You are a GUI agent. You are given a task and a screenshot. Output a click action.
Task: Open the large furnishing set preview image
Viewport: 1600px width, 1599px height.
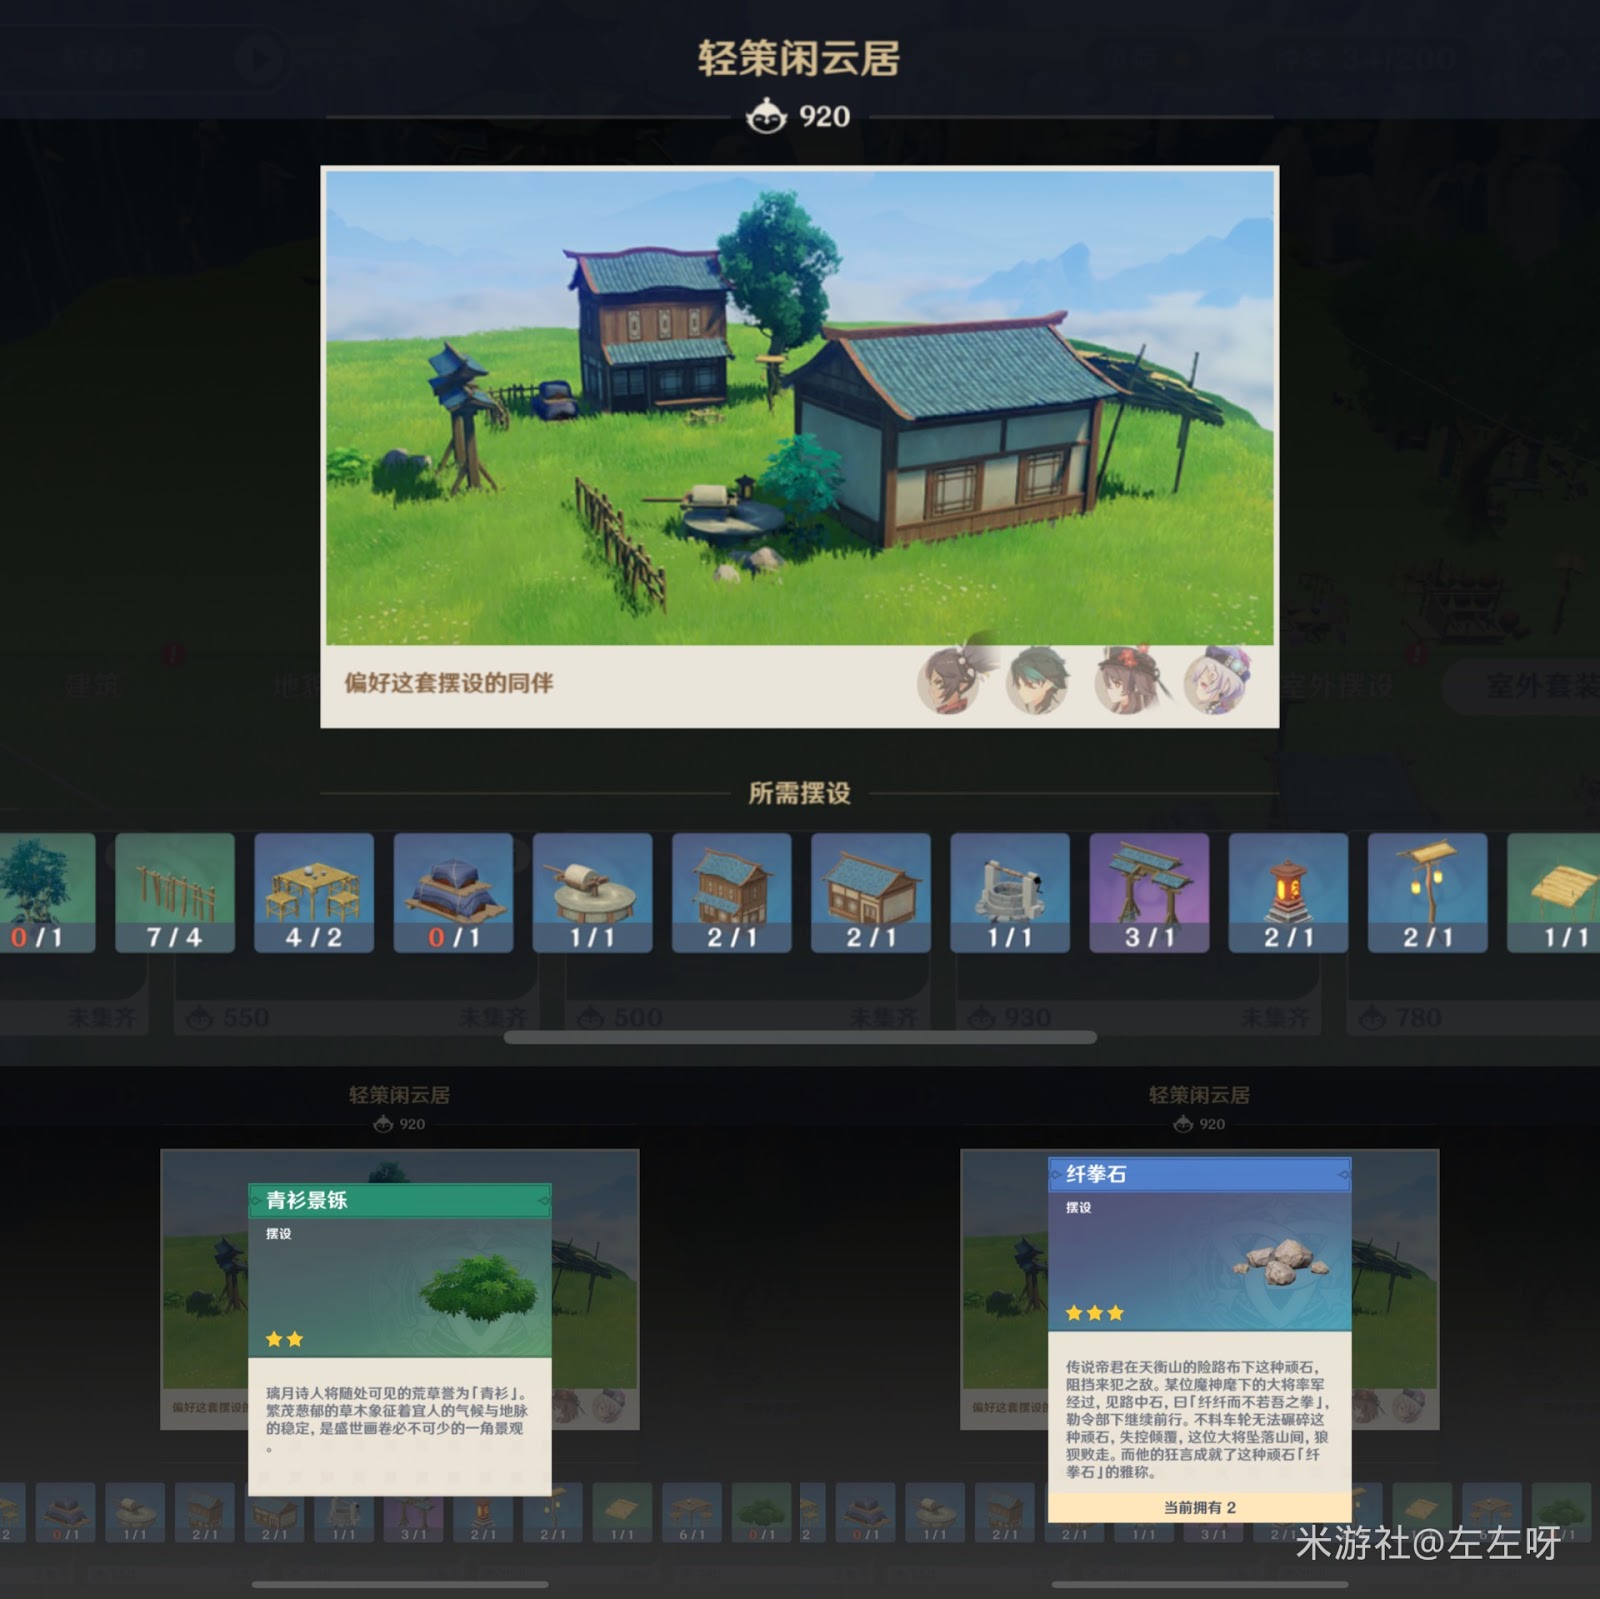coord(800,407)
